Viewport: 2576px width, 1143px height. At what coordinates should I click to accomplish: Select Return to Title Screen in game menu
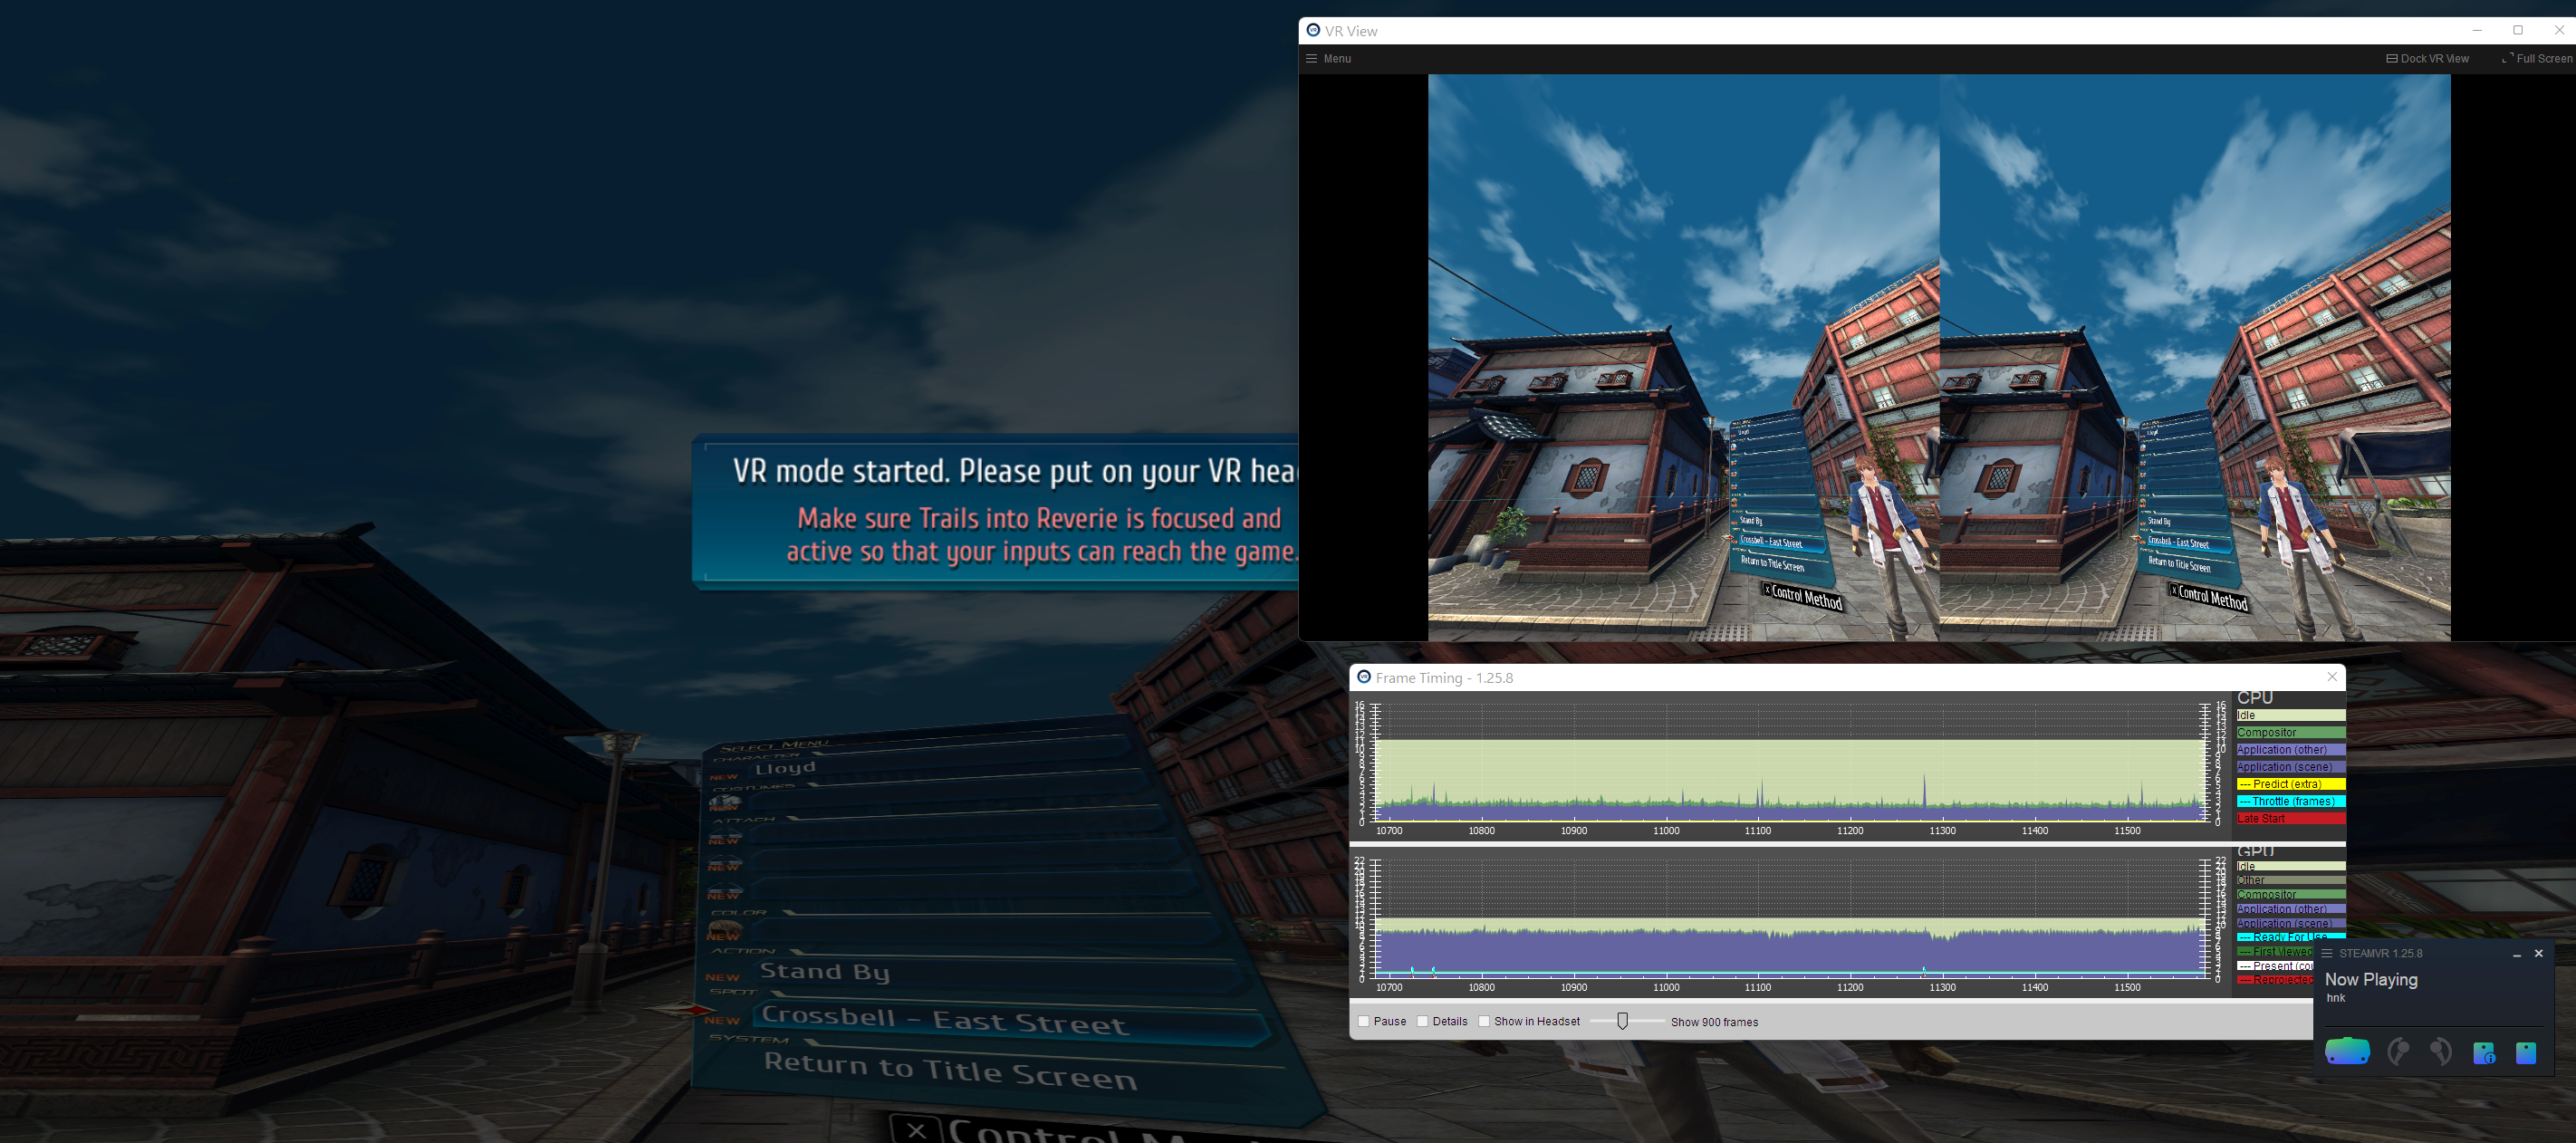click(x=950, y=1071)
